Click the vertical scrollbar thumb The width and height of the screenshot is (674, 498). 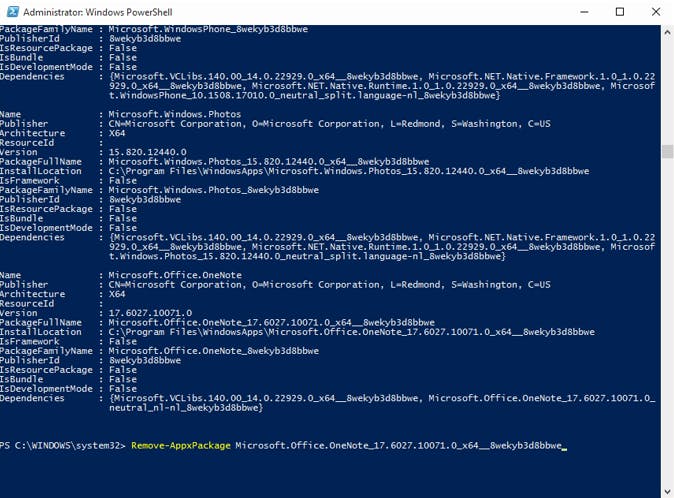[x=667, y=152]
